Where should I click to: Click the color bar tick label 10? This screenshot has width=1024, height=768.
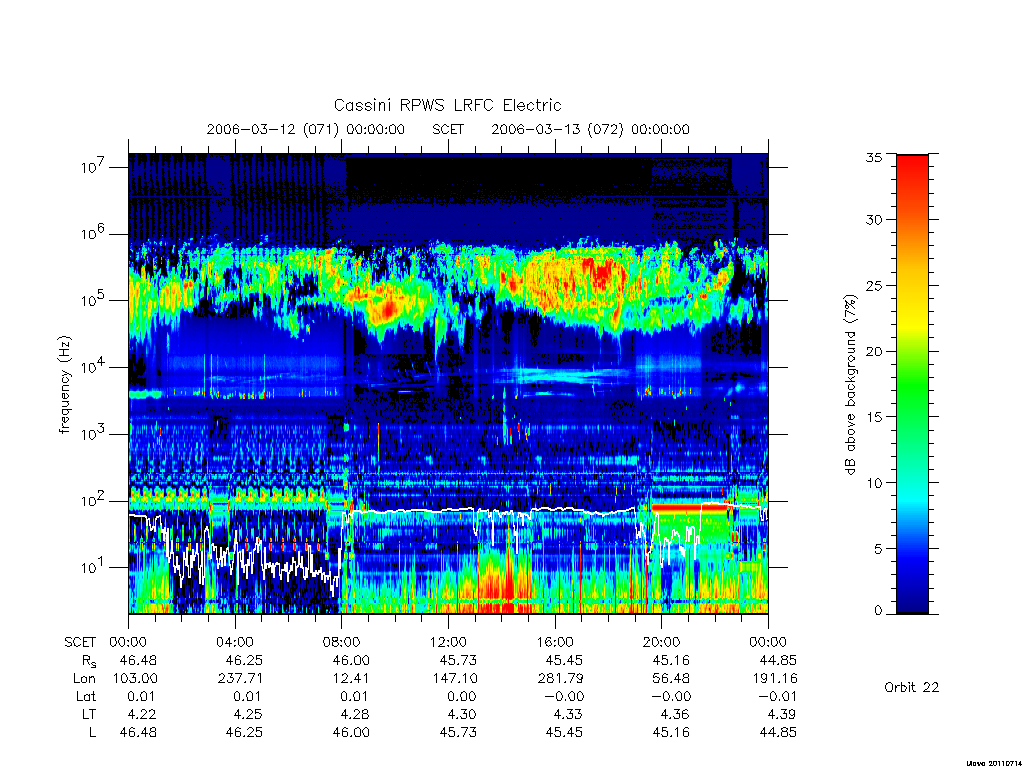(x=874, y=483)
